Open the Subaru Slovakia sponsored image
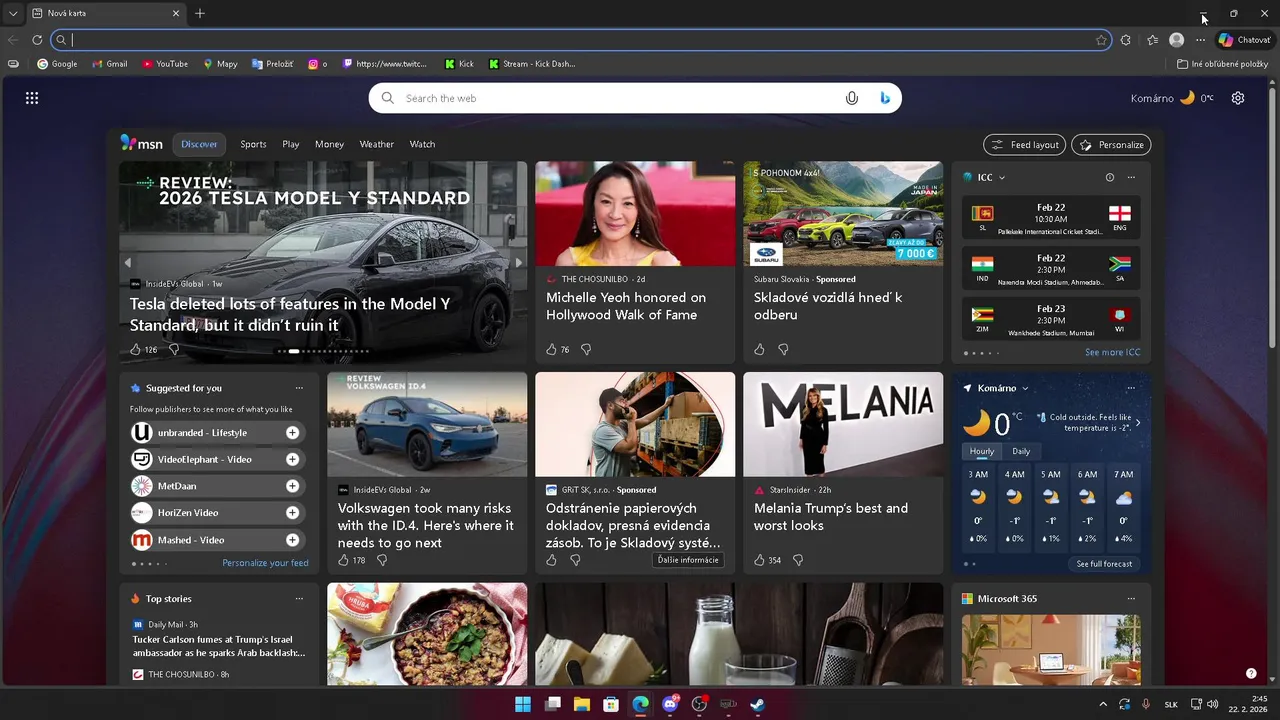 843,214
